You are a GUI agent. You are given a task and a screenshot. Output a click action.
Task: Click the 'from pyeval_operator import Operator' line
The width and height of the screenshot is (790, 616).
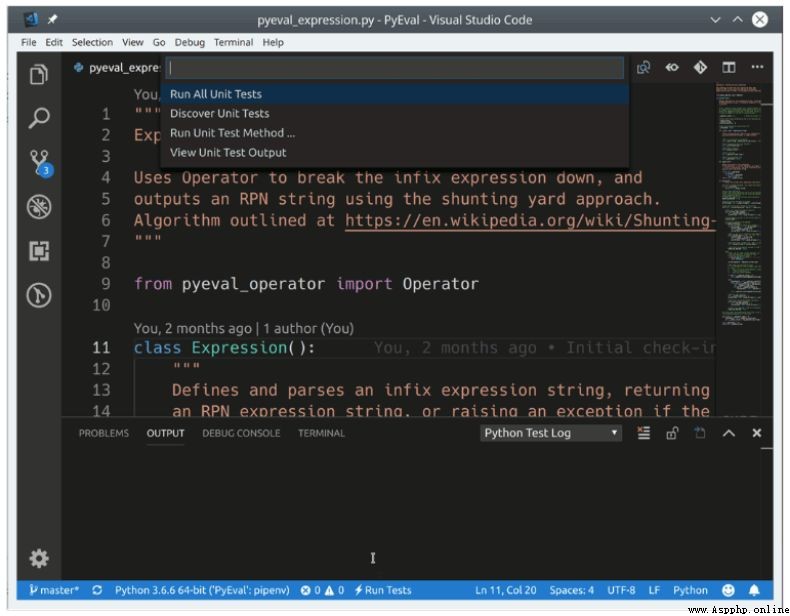pyautogui.click(x=306, y=284)
